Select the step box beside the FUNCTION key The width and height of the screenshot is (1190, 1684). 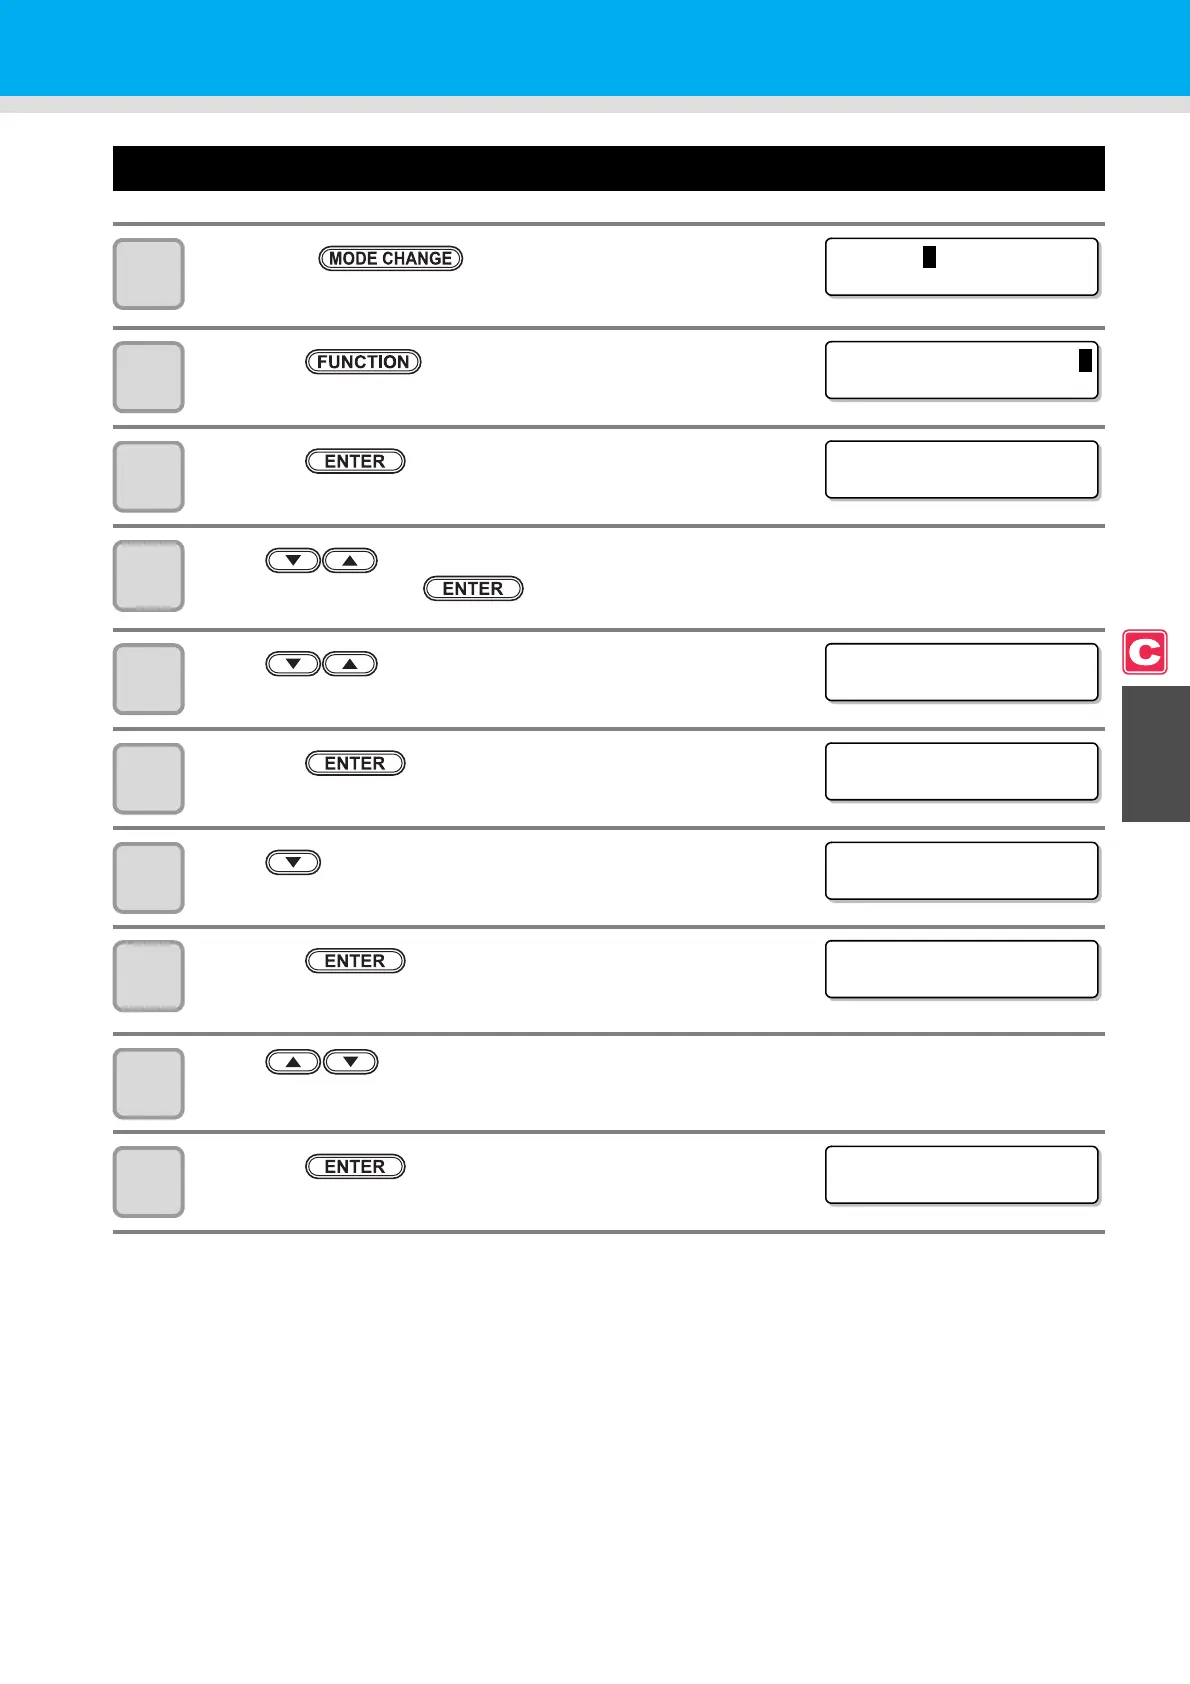(148, 377)
